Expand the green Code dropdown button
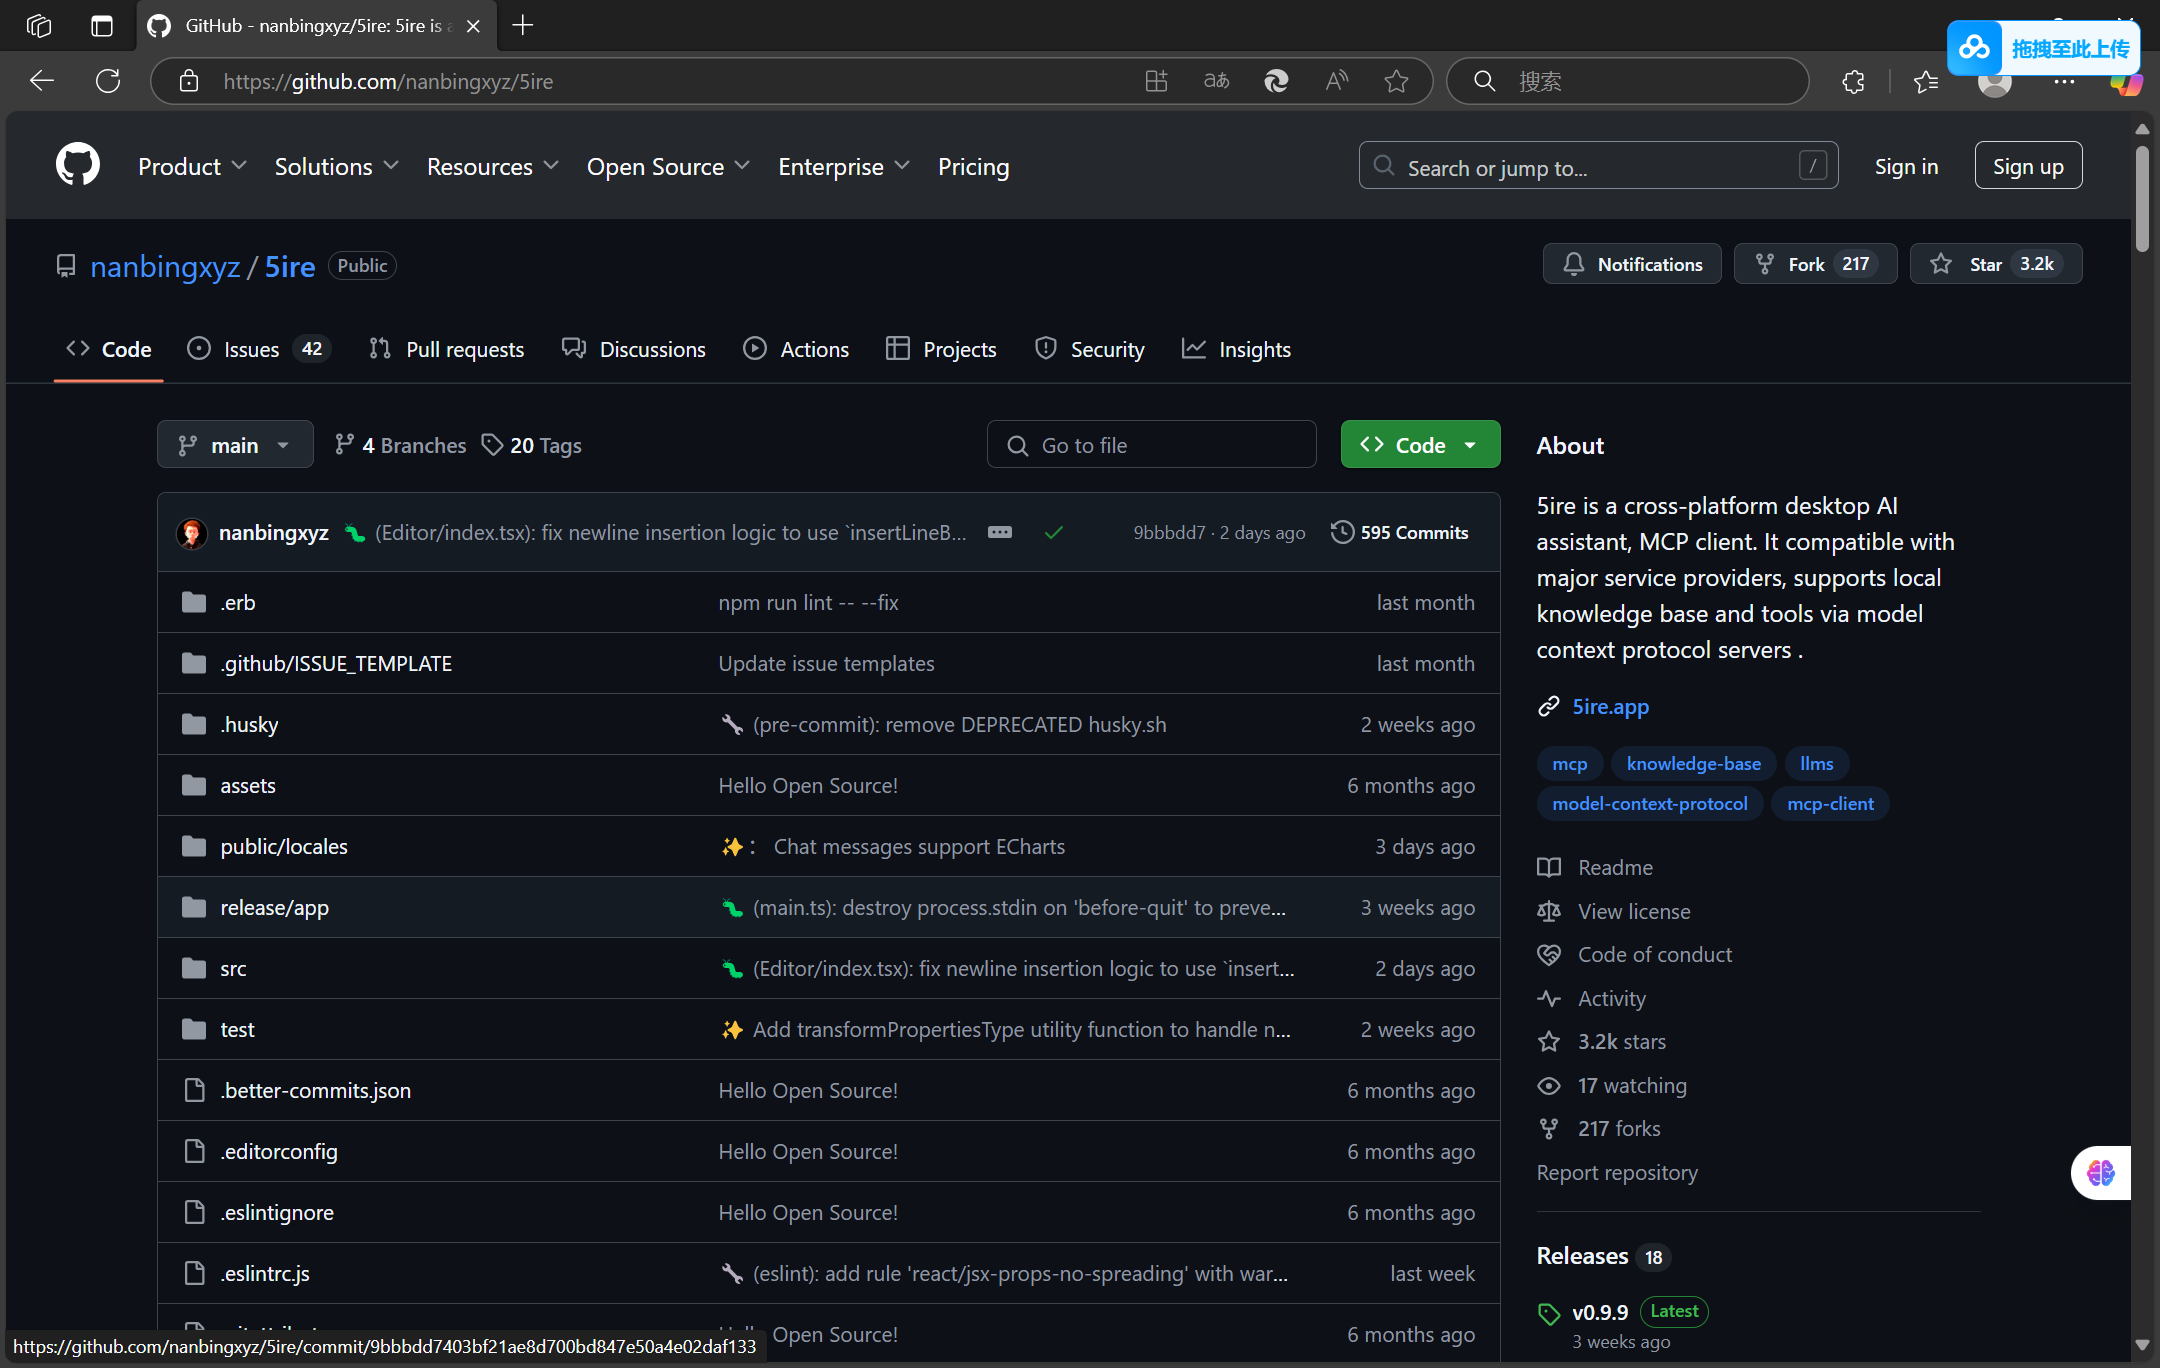2160x1368 pixels. coord(1419,445)
